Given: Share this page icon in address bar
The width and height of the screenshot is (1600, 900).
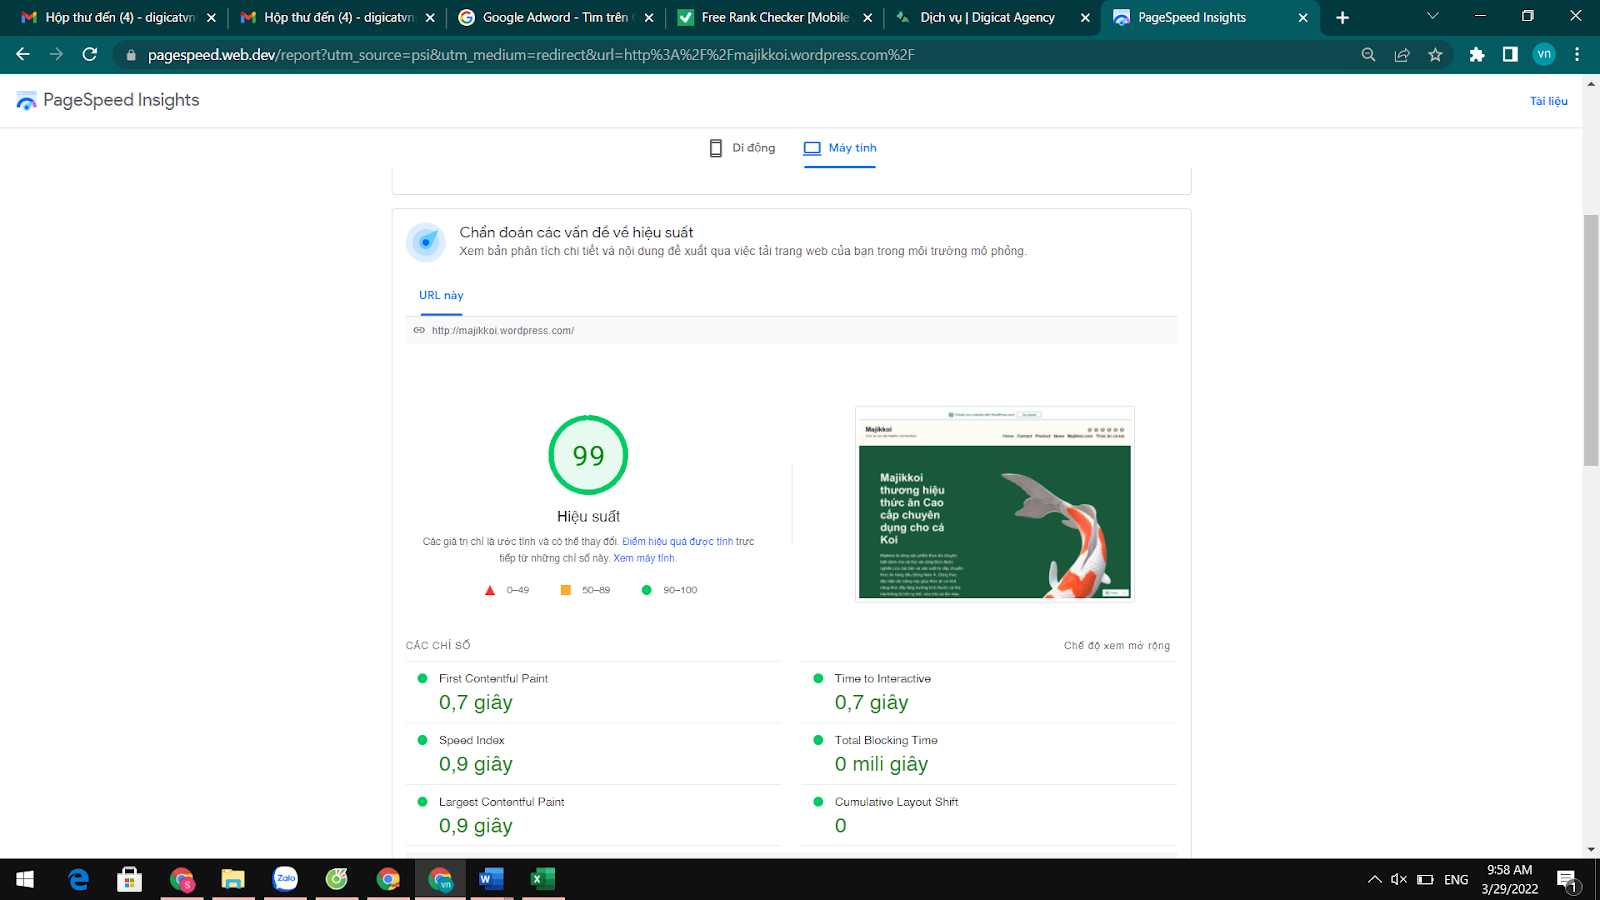Looking at the screenshot, I should point(1402,55).
